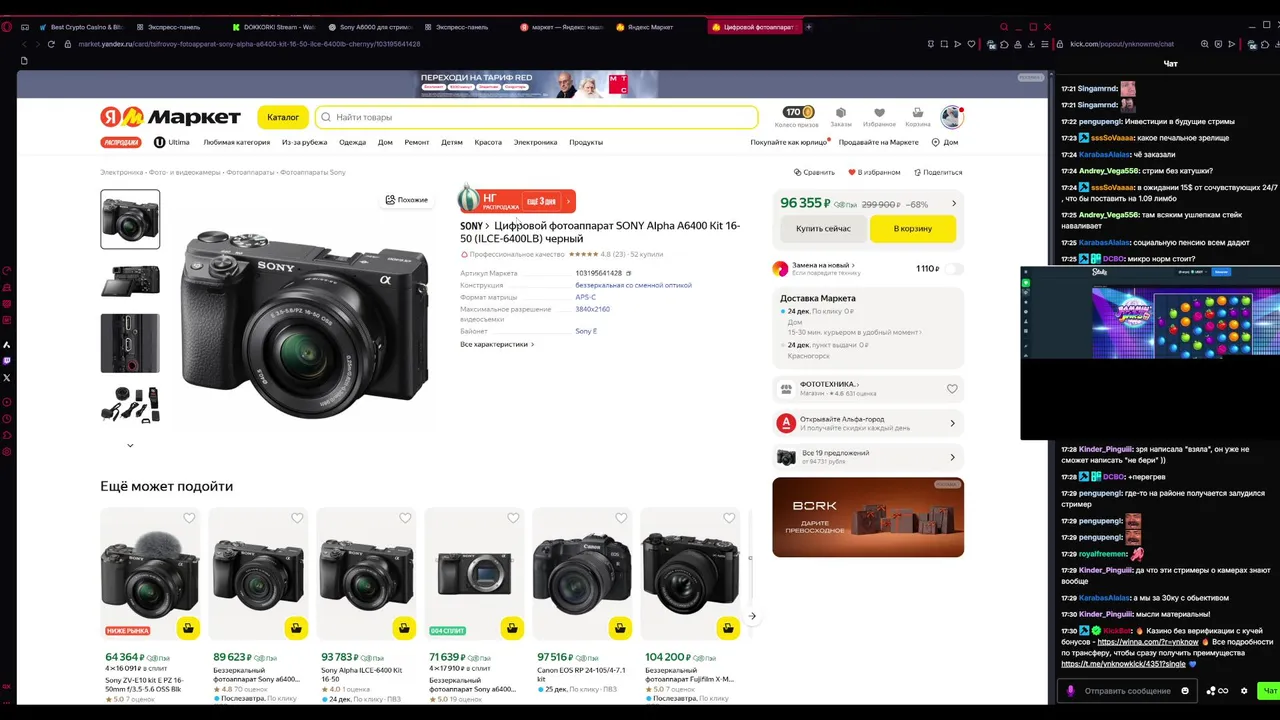Open Продавайте на Маркете link
The width and height of the screenshot is (1280, 720).
pos(878,142)
